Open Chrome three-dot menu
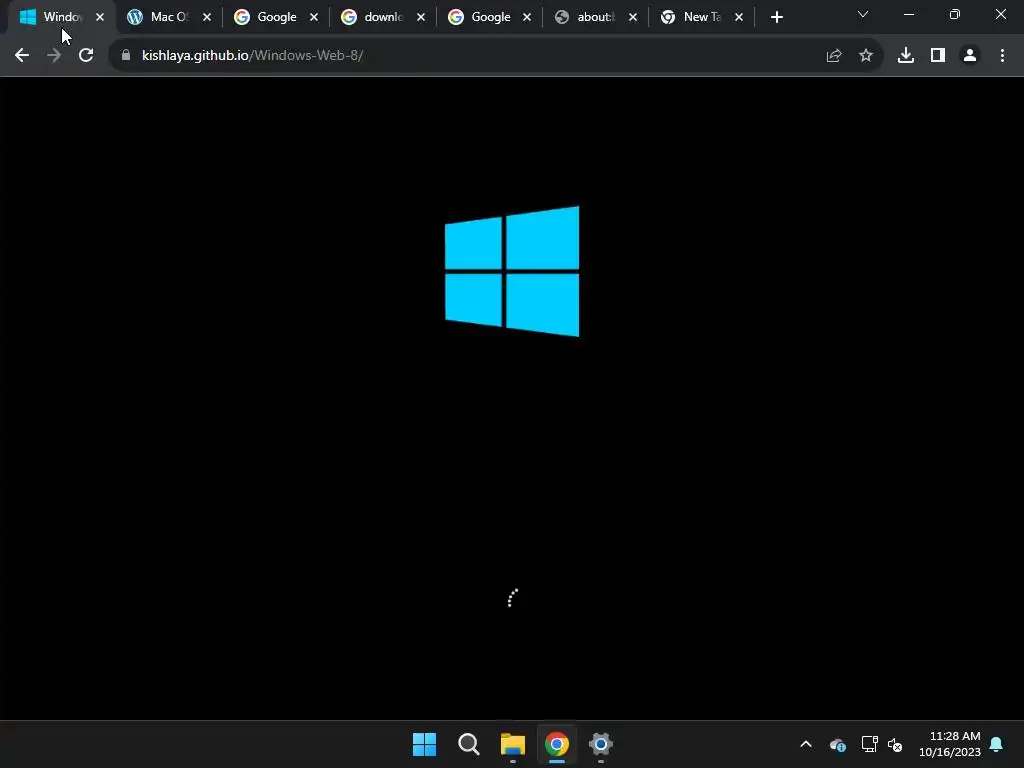The width and height of the screenshot is (1024, 768). click(1002, 56)
